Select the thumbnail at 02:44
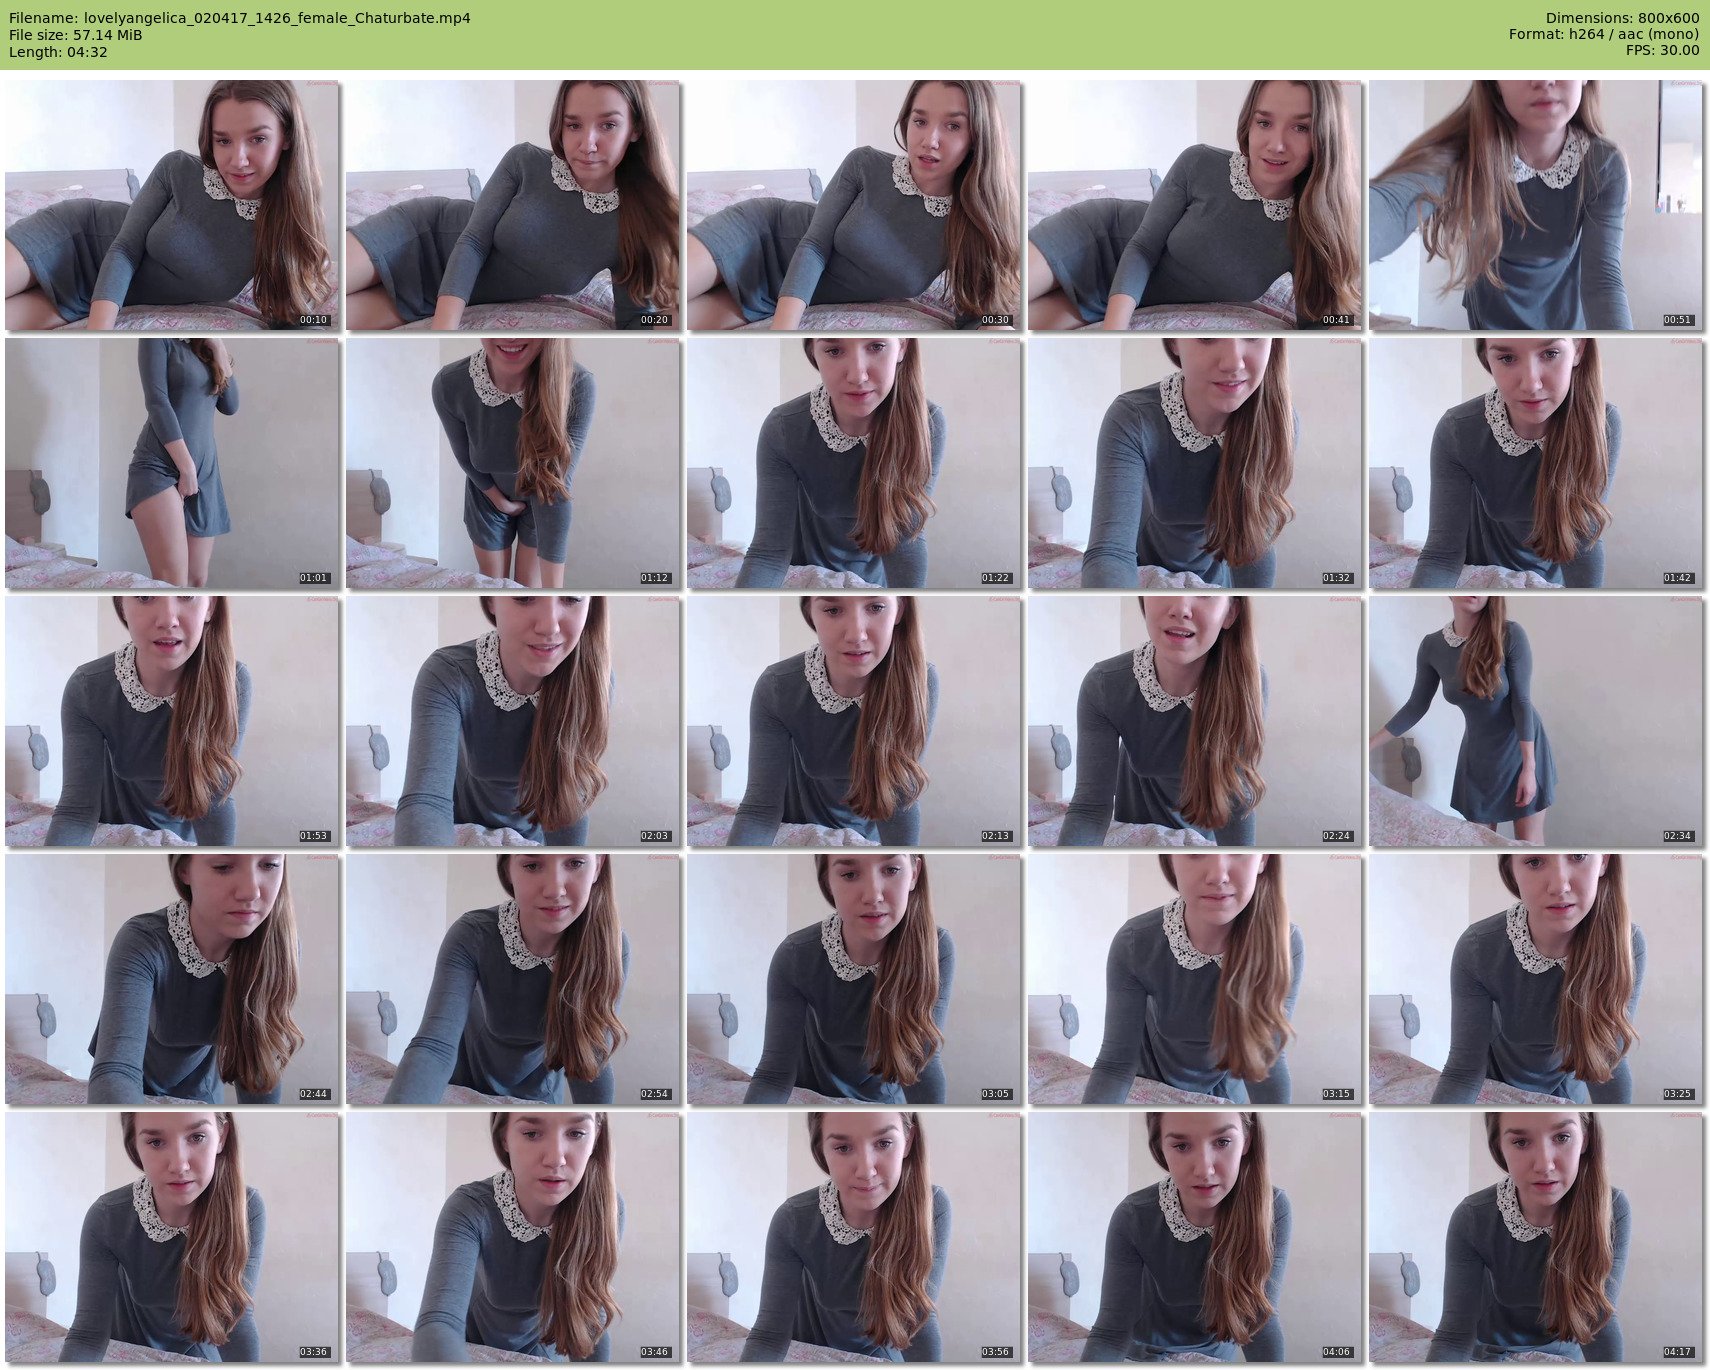1710x1370 pixels. point(172,979)
